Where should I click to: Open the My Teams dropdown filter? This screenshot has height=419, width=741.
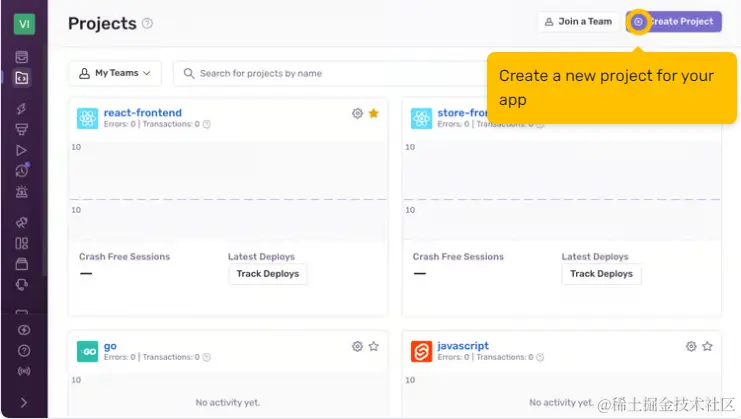point(115,73)
